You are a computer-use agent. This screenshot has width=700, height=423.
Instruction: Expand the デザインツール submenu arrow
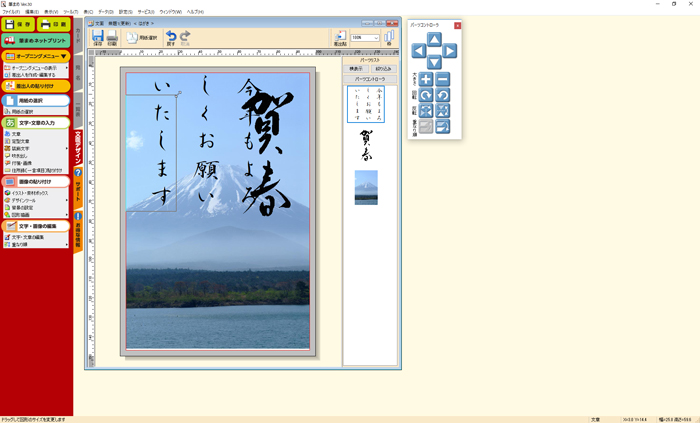tap(67, 199)
